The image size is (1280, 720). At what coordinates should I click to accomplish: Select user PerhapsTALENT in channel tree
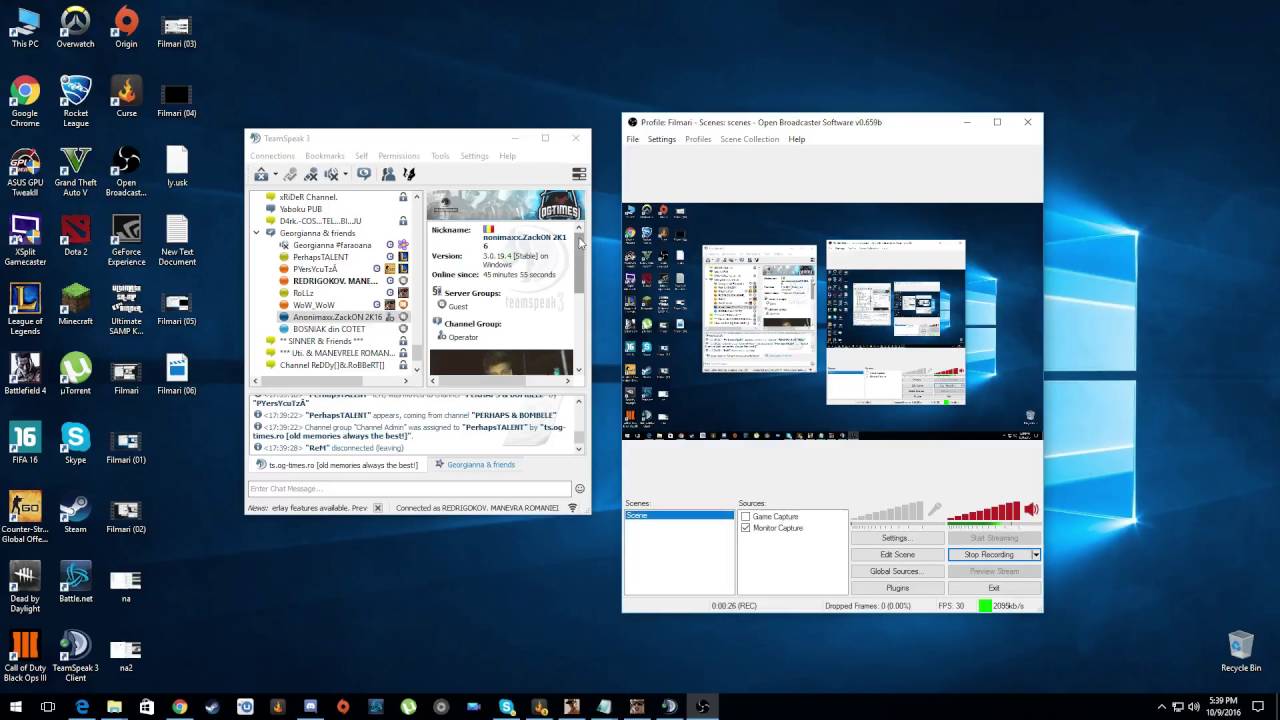(x=321, y=257)
